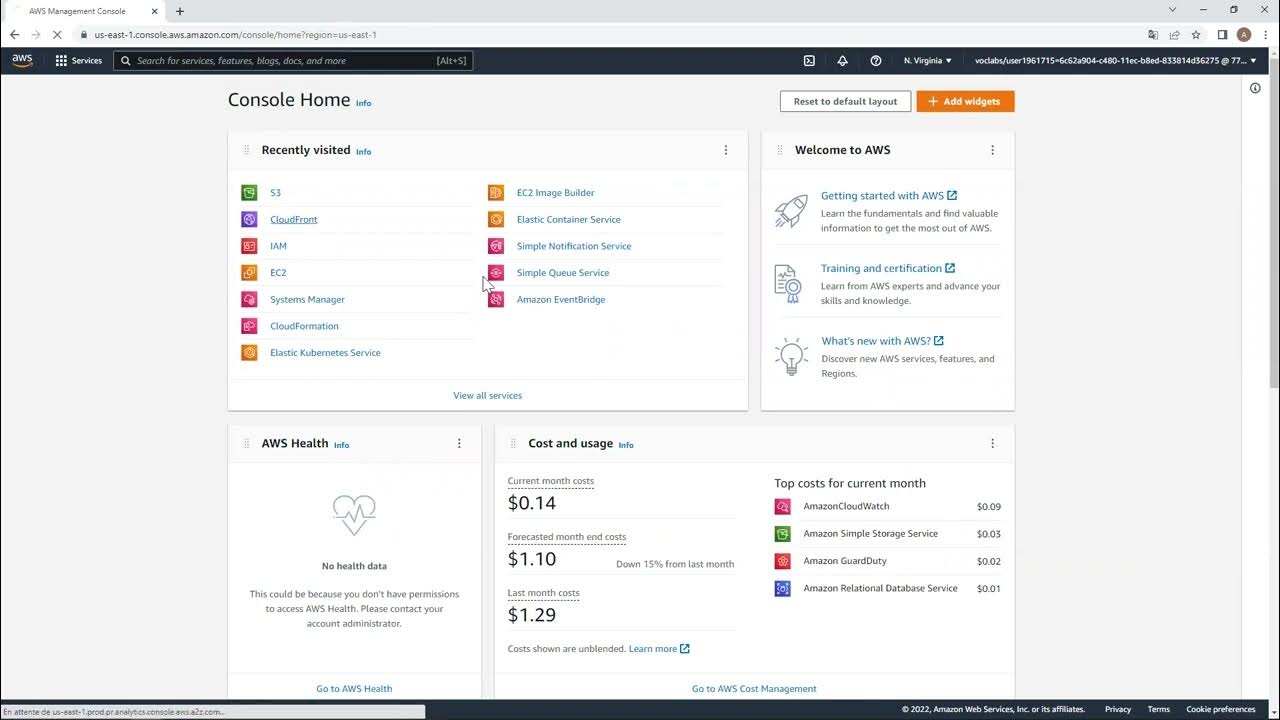Click View all services link
This screenshot has height=720, width=1280.
click(x=487, y=395)
